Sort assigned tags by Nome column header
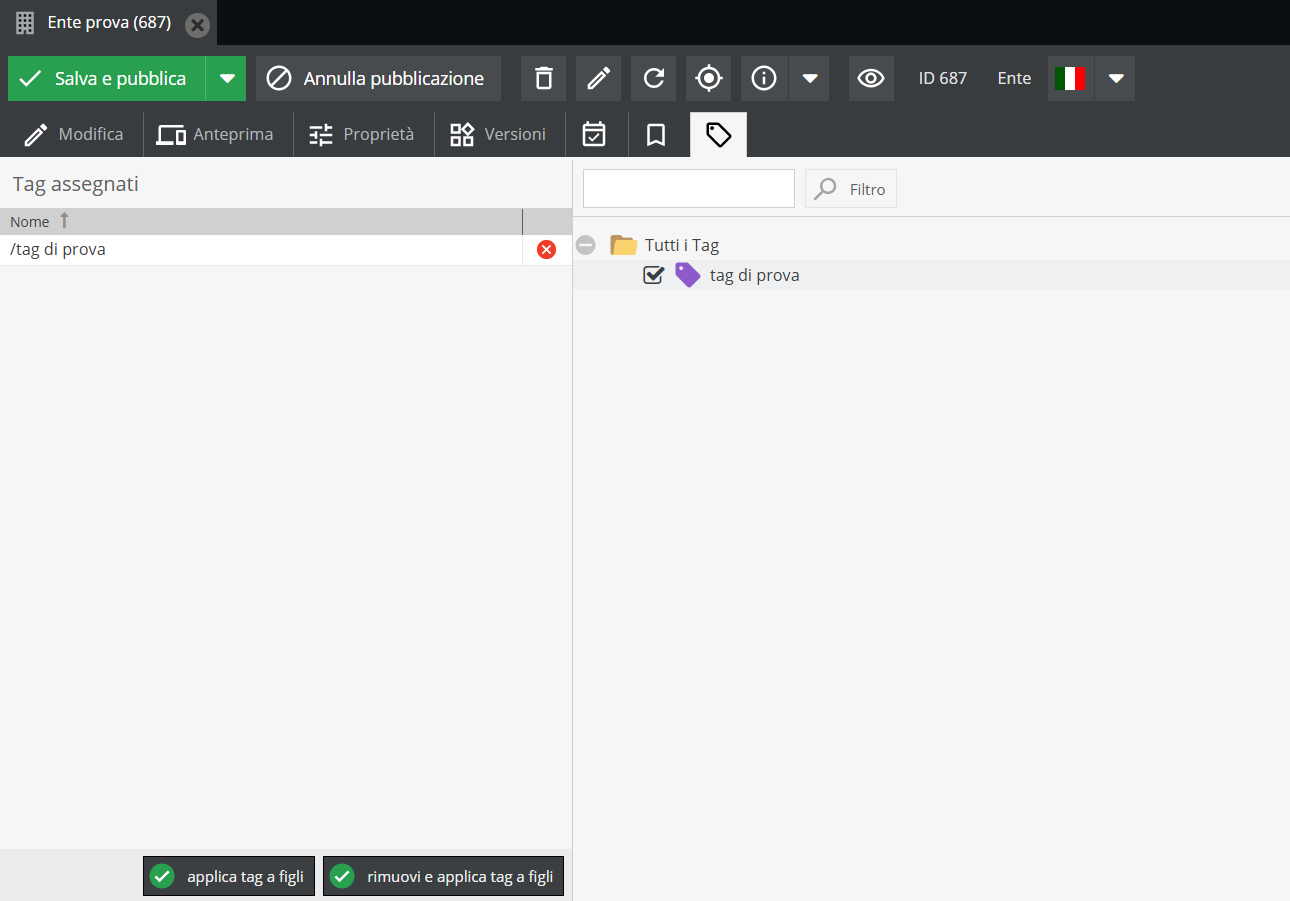Image resolution: width=1290 pixels, height=901 pixels. [30, 222]
